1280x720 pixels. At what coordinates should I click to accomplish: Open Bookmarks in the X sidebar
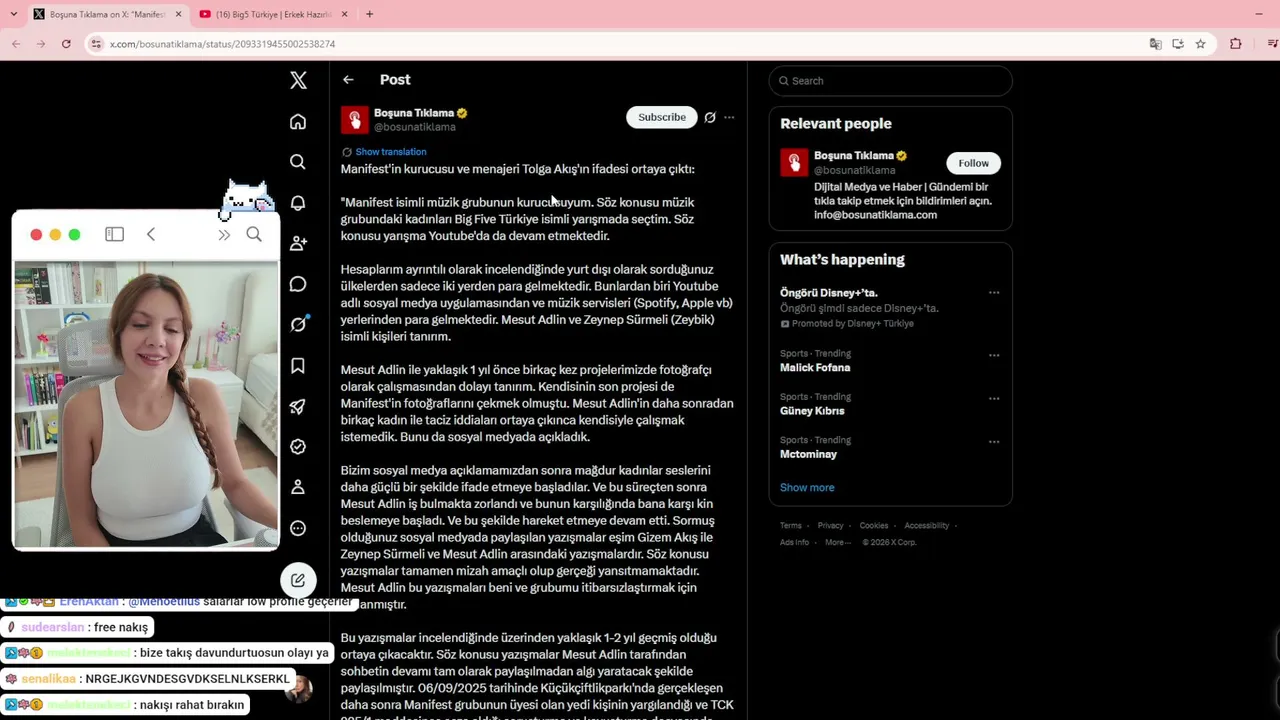(x=298, y=366)
